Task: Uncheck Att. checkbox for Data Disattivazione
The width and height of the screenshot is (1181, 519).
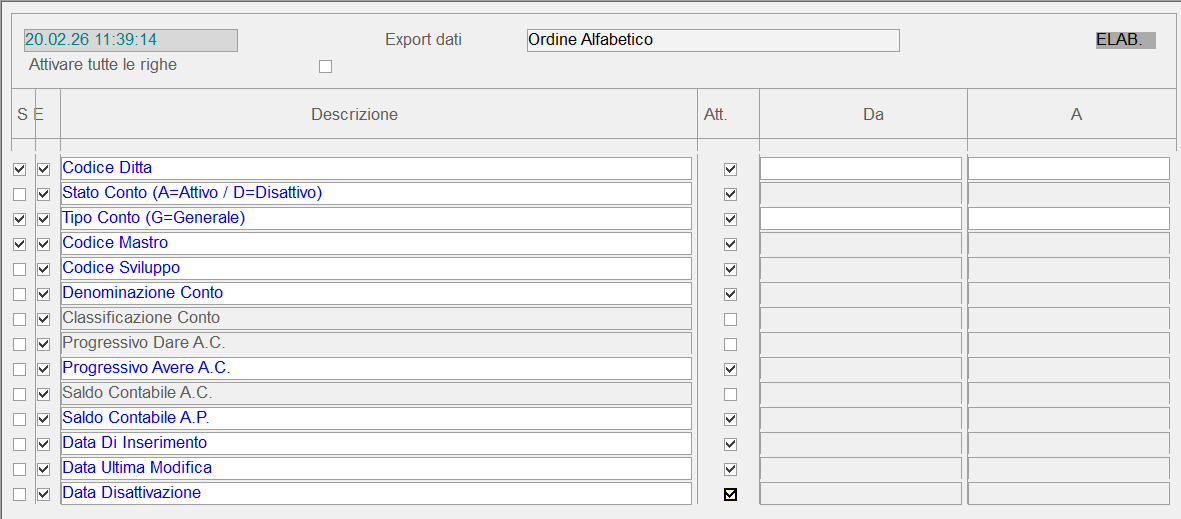Action: 730,494
